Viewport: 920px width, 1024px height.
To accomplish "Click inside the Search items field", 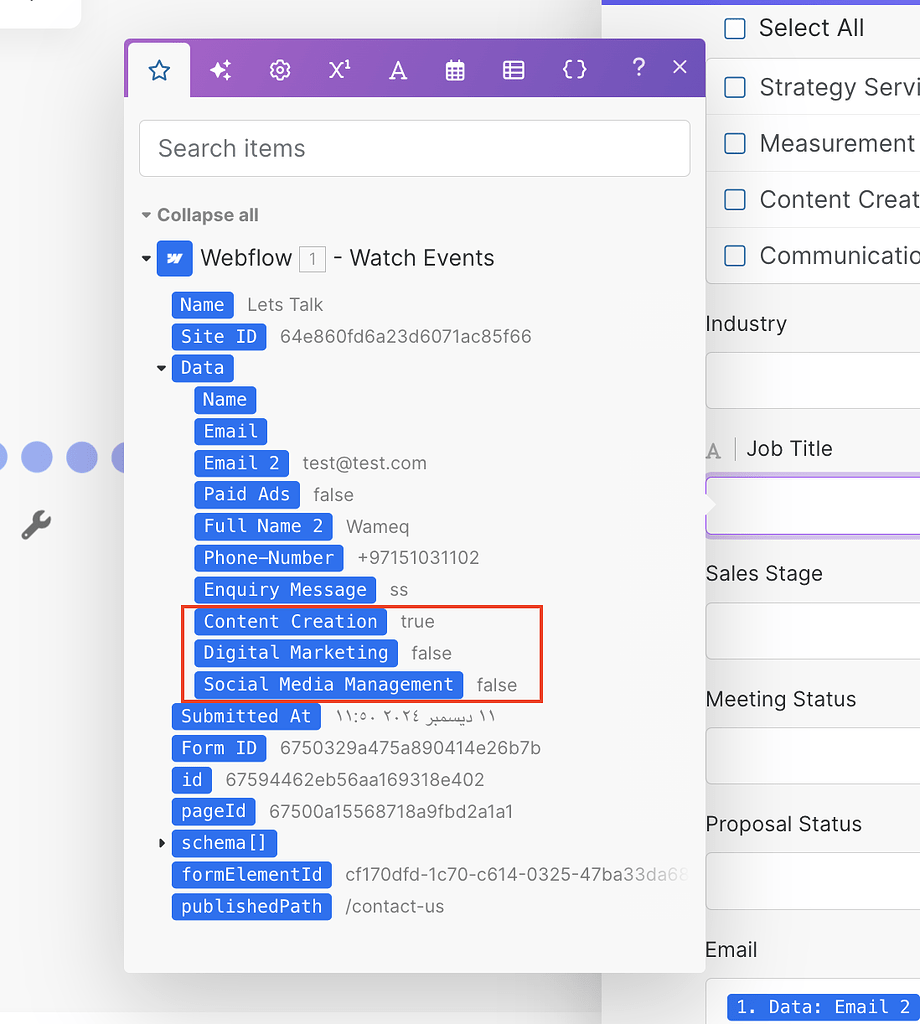I will point(414,148).
